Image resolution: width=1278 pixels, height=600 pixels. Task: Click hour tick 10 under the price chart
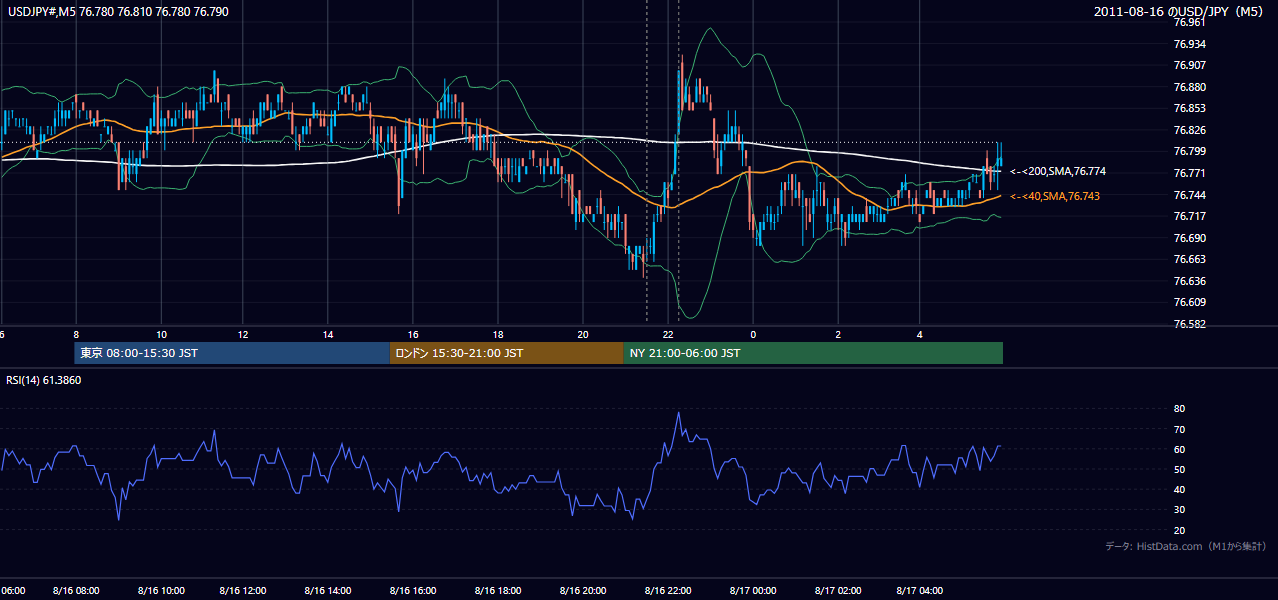[x=161, y=335]
